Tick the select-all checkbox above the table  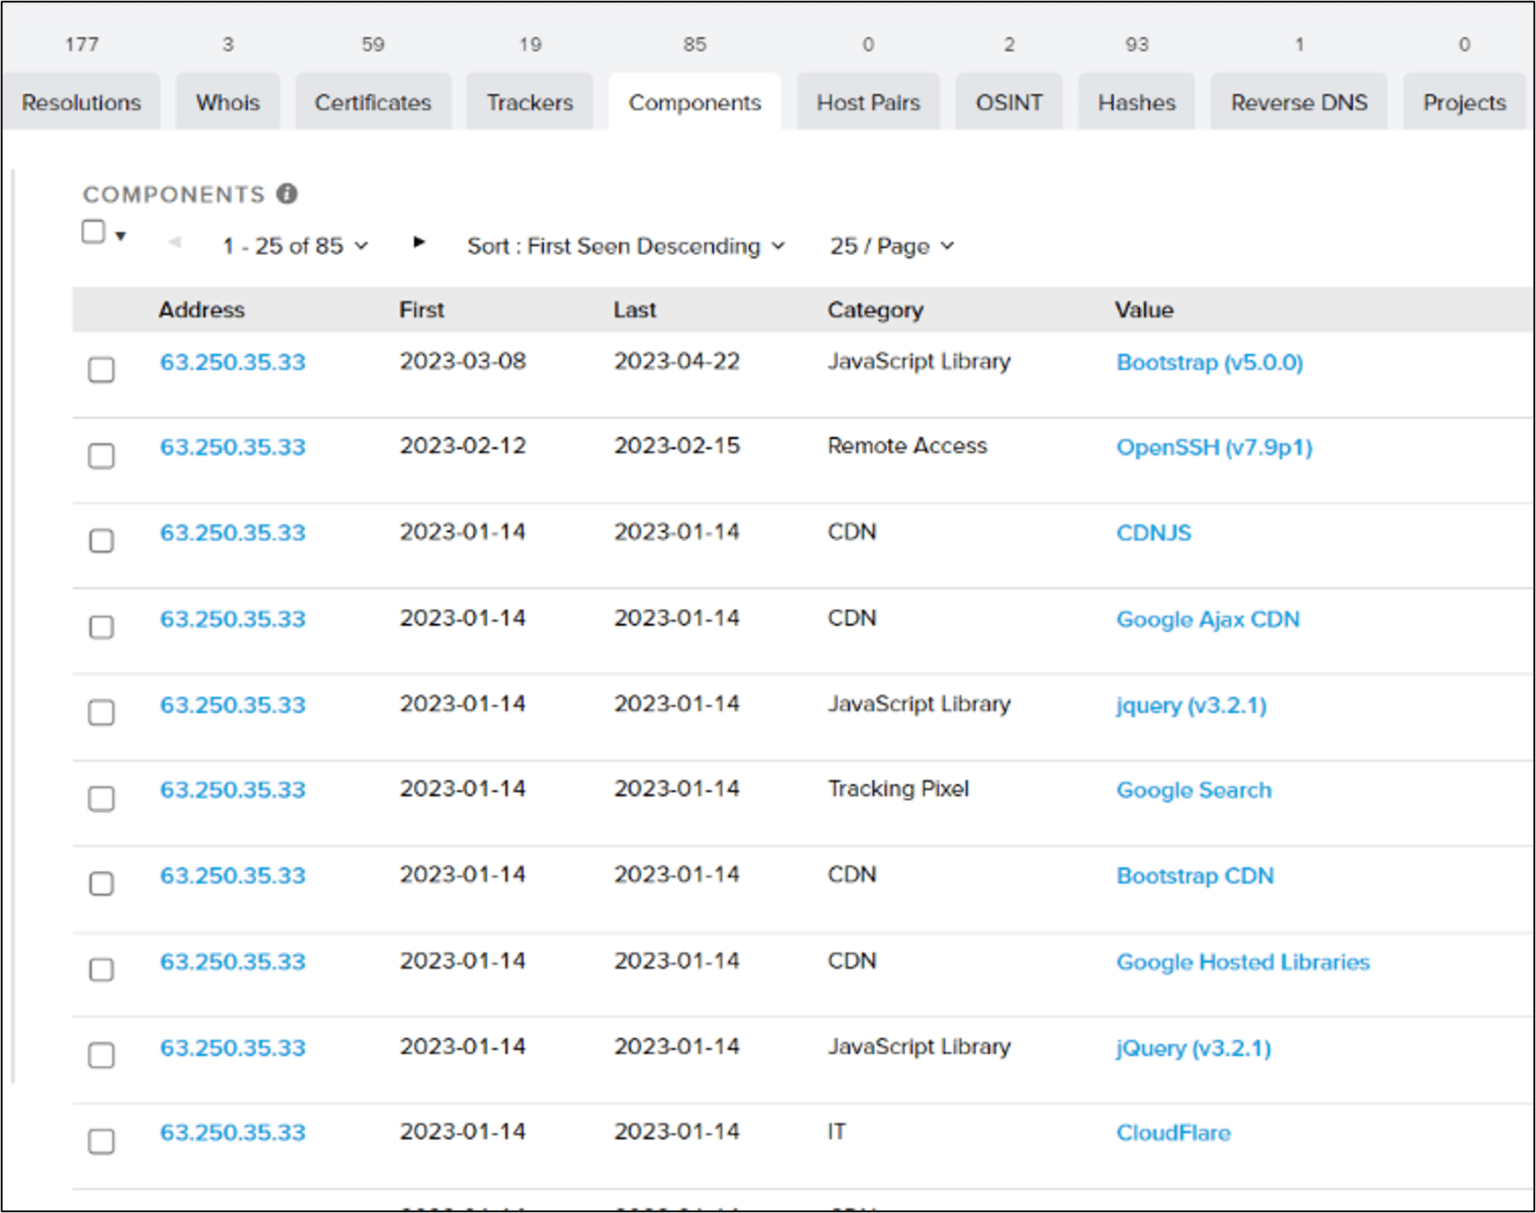(93, 232)
